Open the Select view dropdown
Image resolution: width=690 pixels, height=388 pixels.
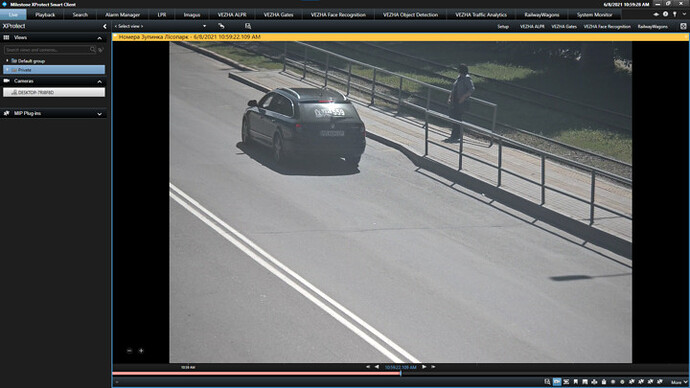tap(160, 26)
